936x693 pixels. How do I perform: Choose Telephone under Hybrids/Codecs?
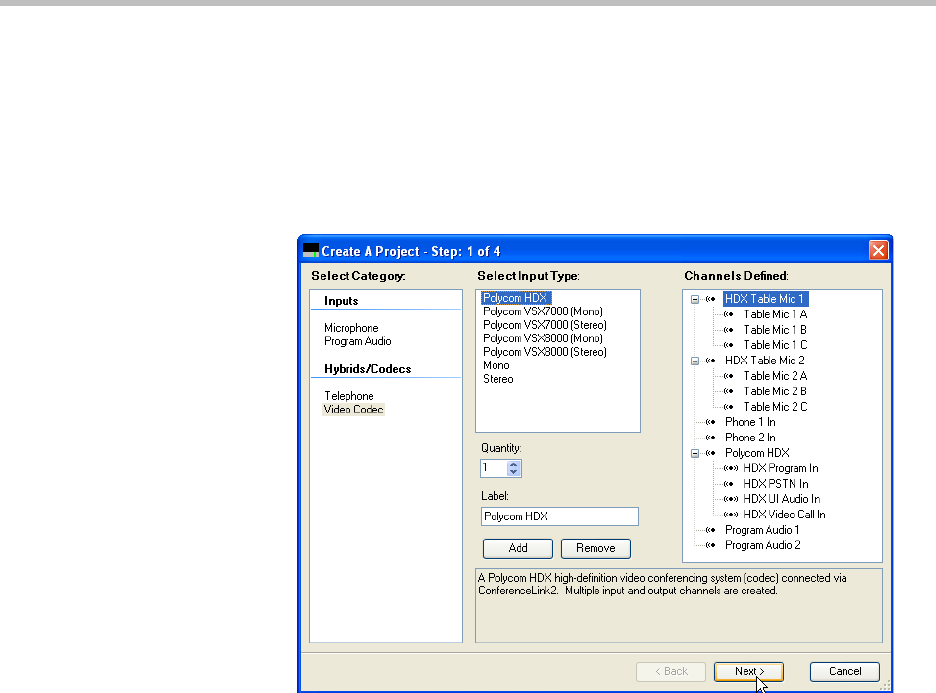349,396
